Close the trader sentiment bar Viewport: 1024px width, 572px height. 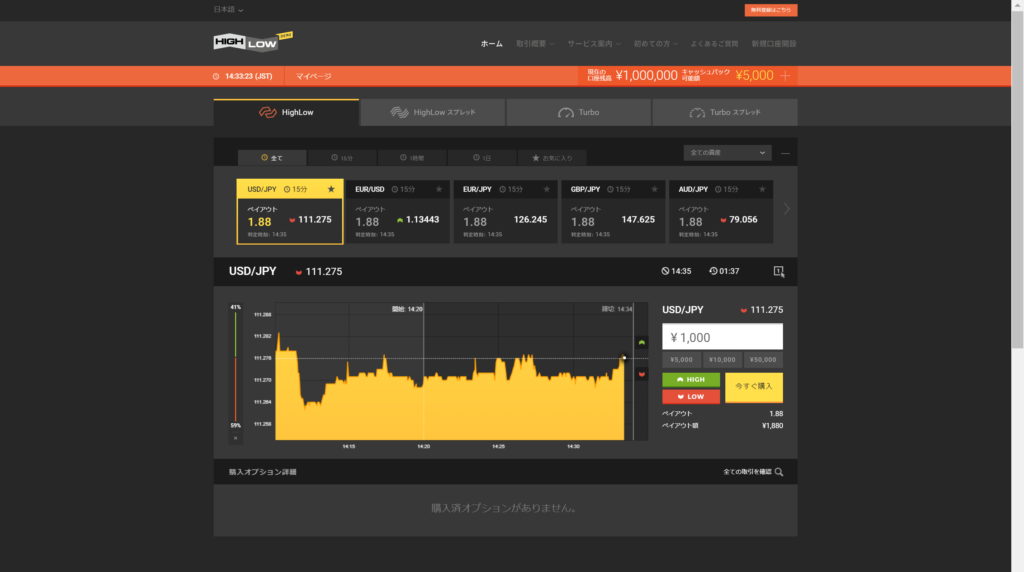[236, 438]
